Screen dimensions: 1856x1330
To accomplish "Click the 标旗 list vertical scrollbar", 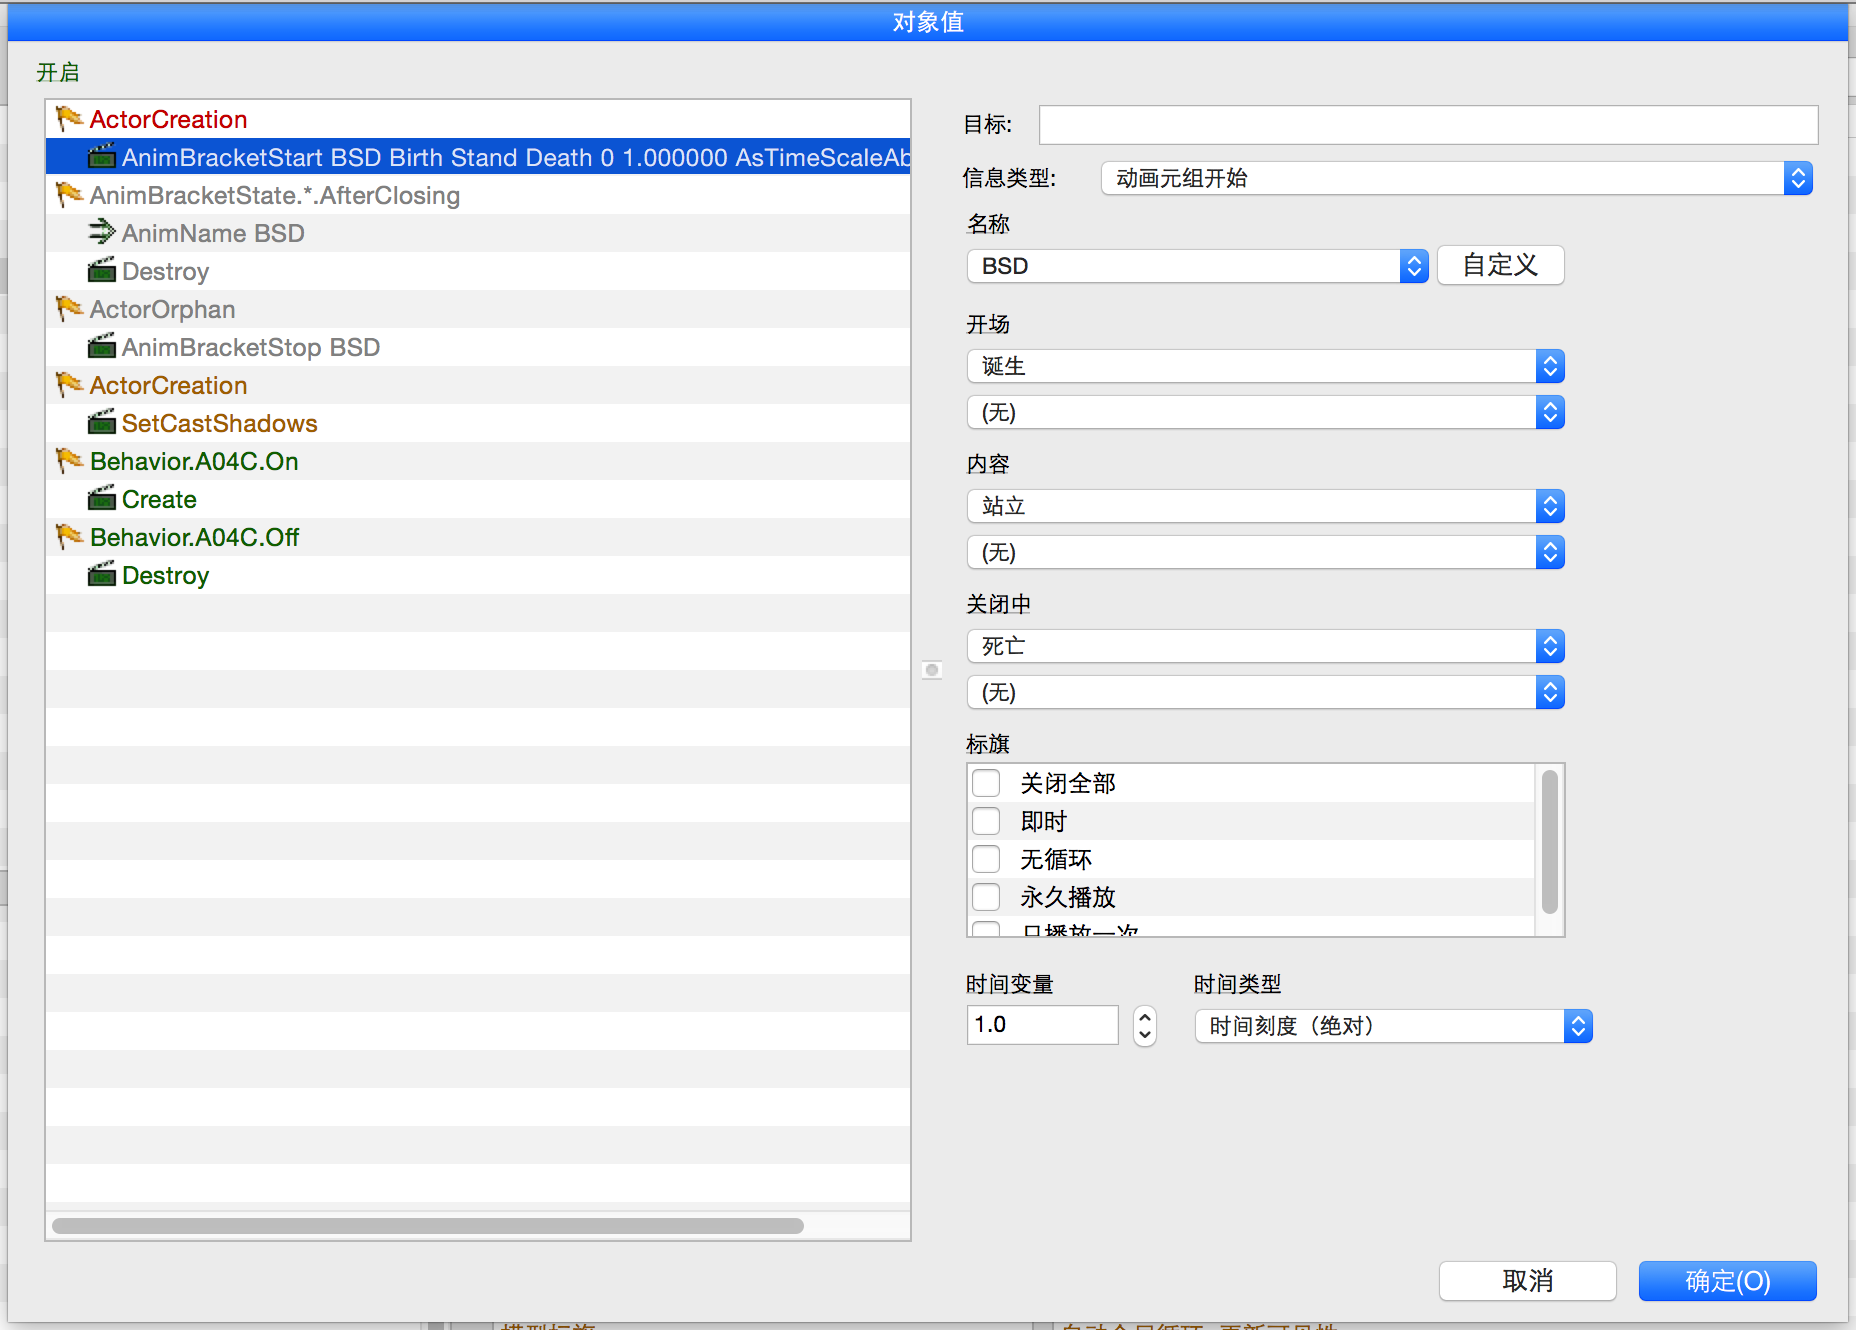I will [1550, 842].
